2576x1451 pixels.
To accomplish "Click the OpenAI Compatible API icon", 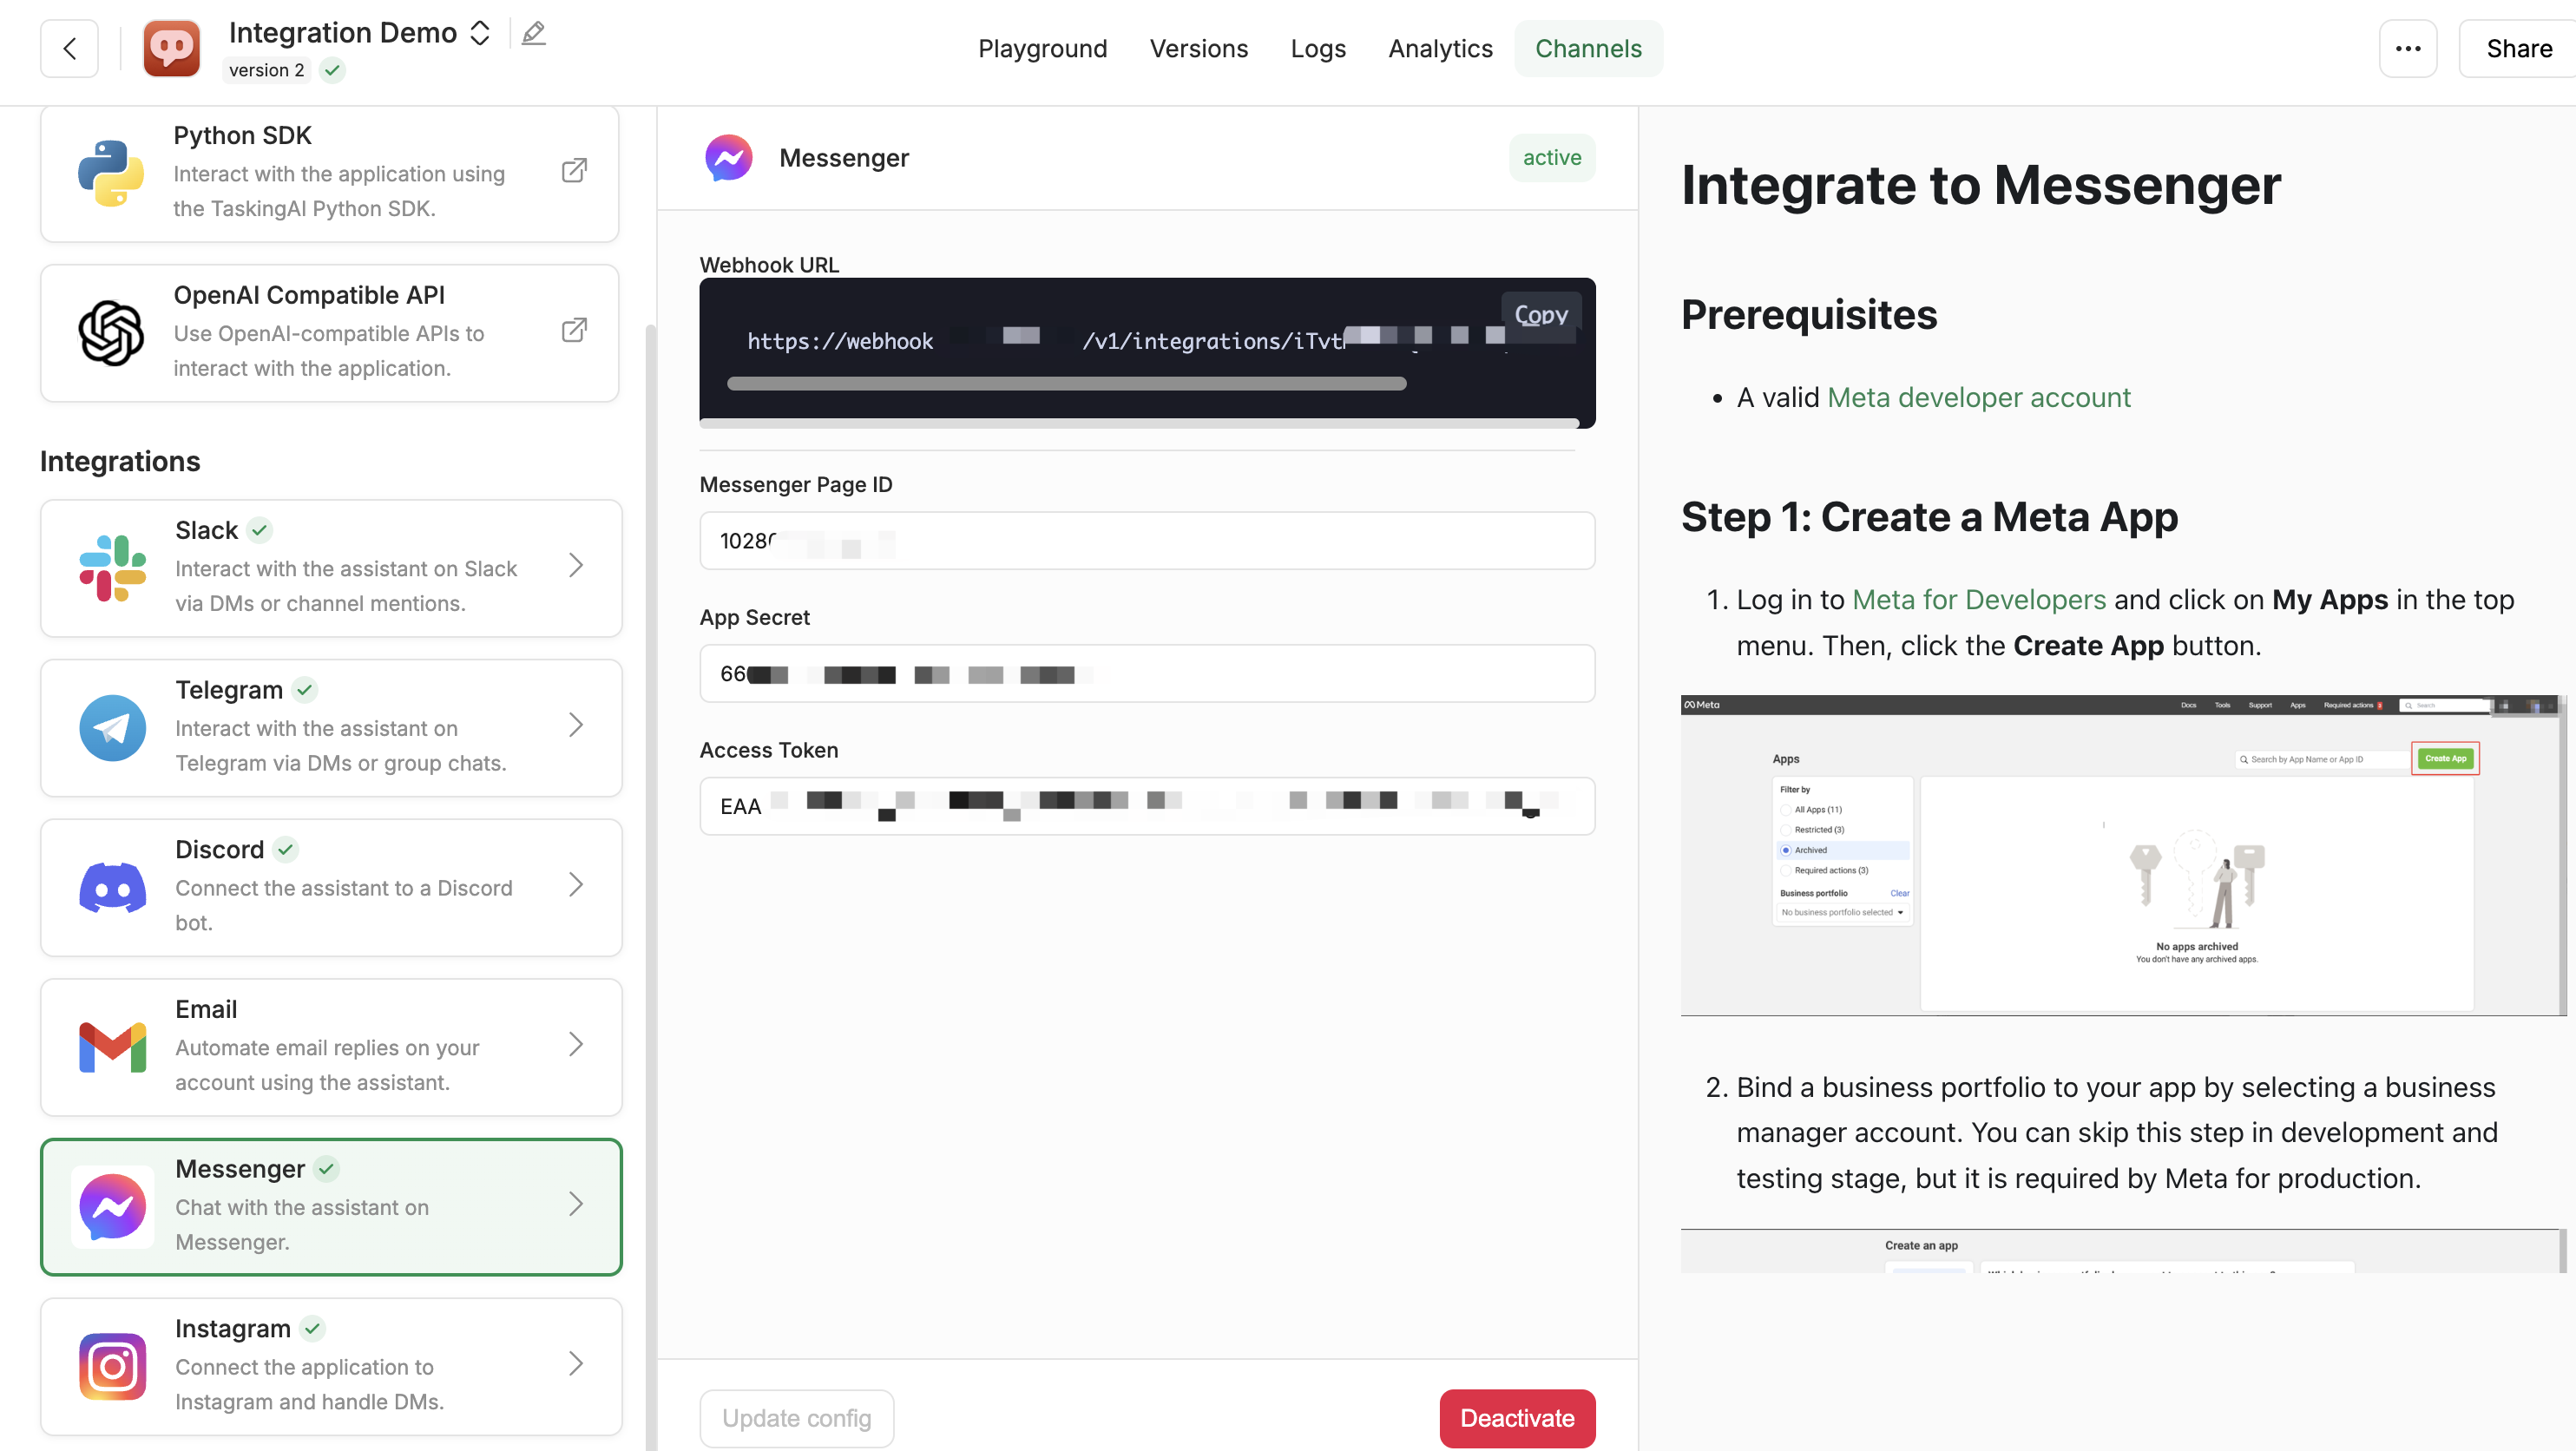I will (109, 331).
